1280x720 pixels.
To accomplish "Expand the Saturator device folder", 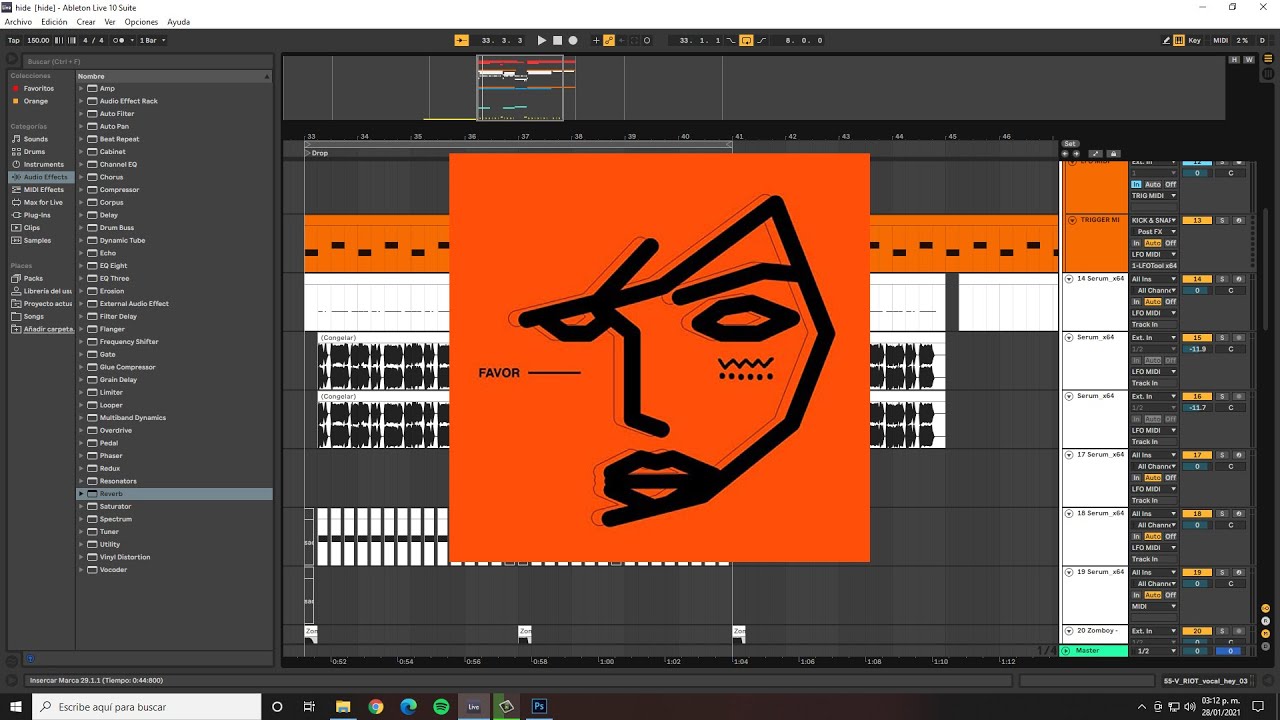I will coord(82,506).
